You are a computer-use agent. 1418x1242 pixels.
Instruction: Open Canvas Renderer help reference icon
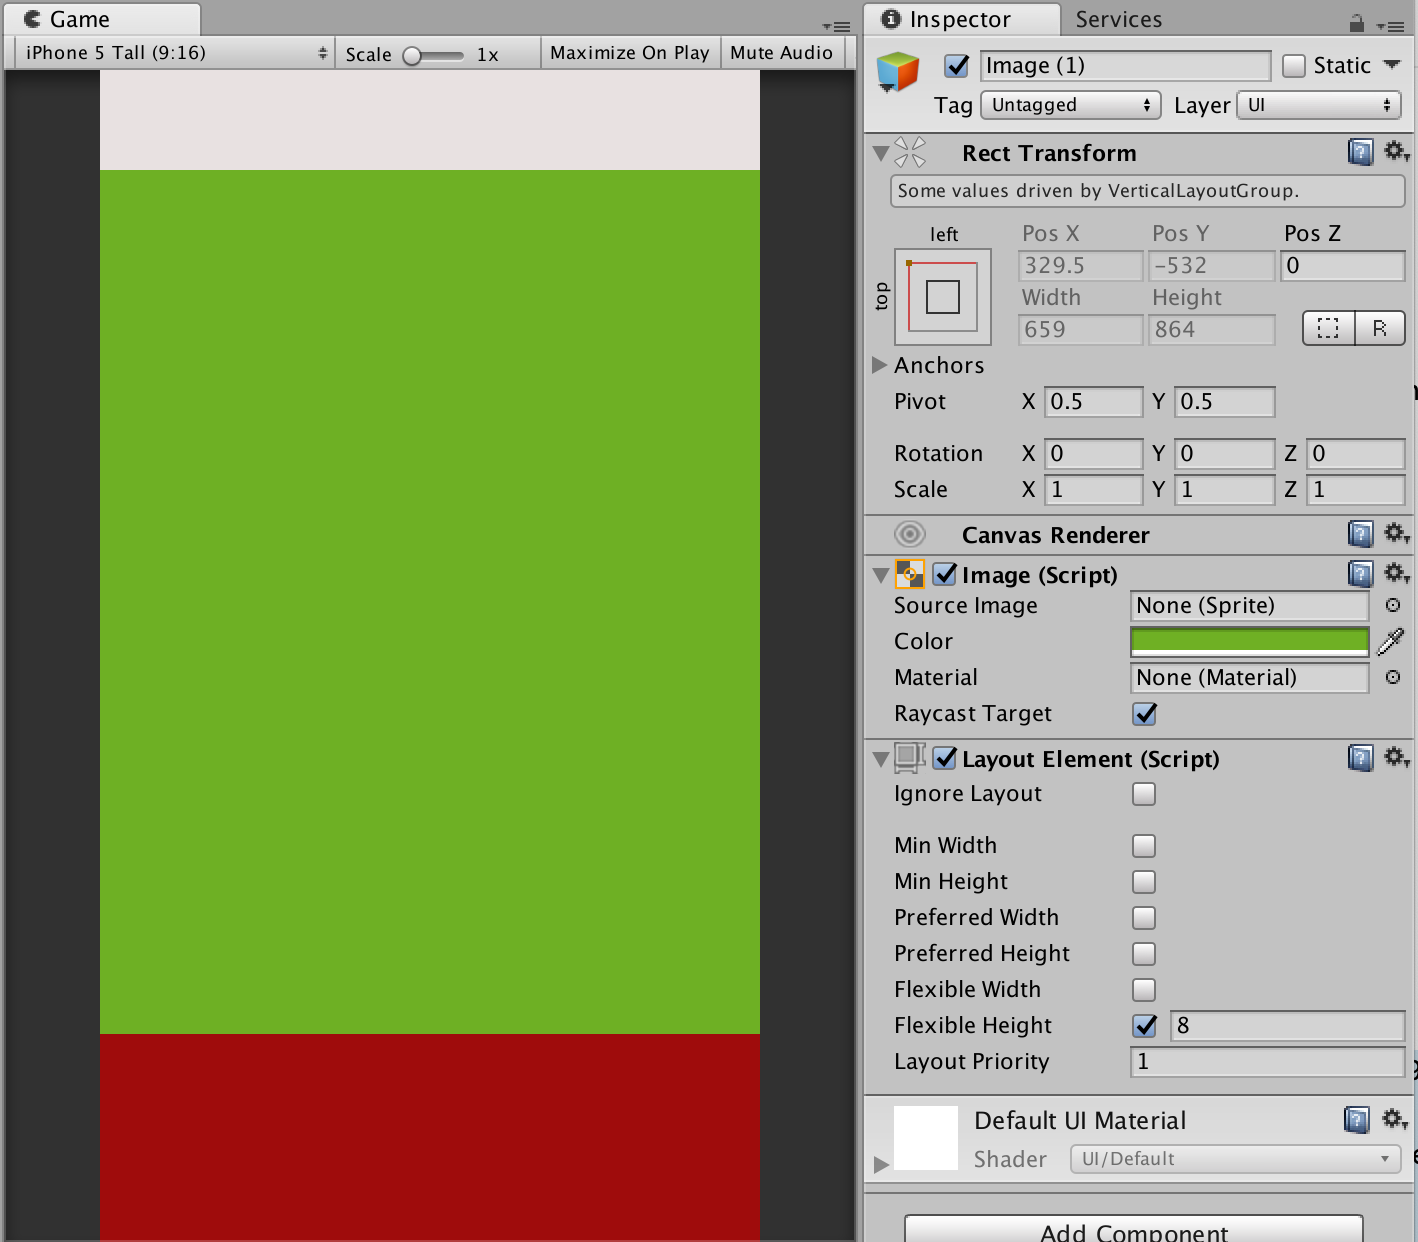click(x=1360, y=534)
